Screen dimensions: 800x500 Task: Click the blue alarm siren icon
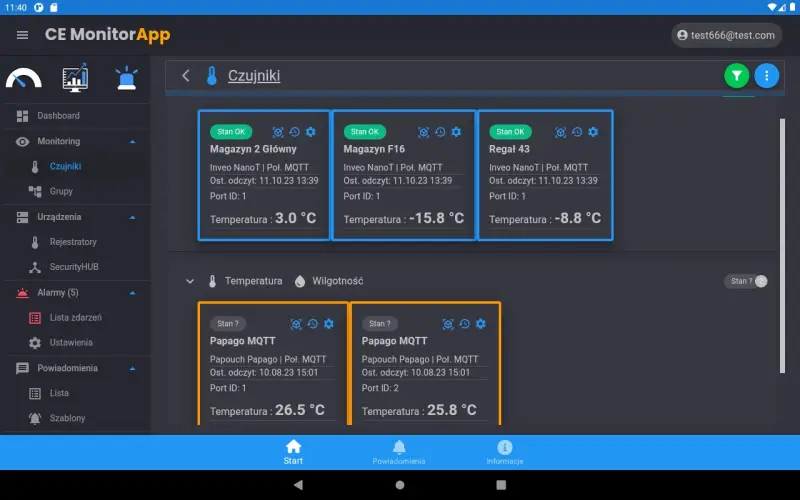127,77
